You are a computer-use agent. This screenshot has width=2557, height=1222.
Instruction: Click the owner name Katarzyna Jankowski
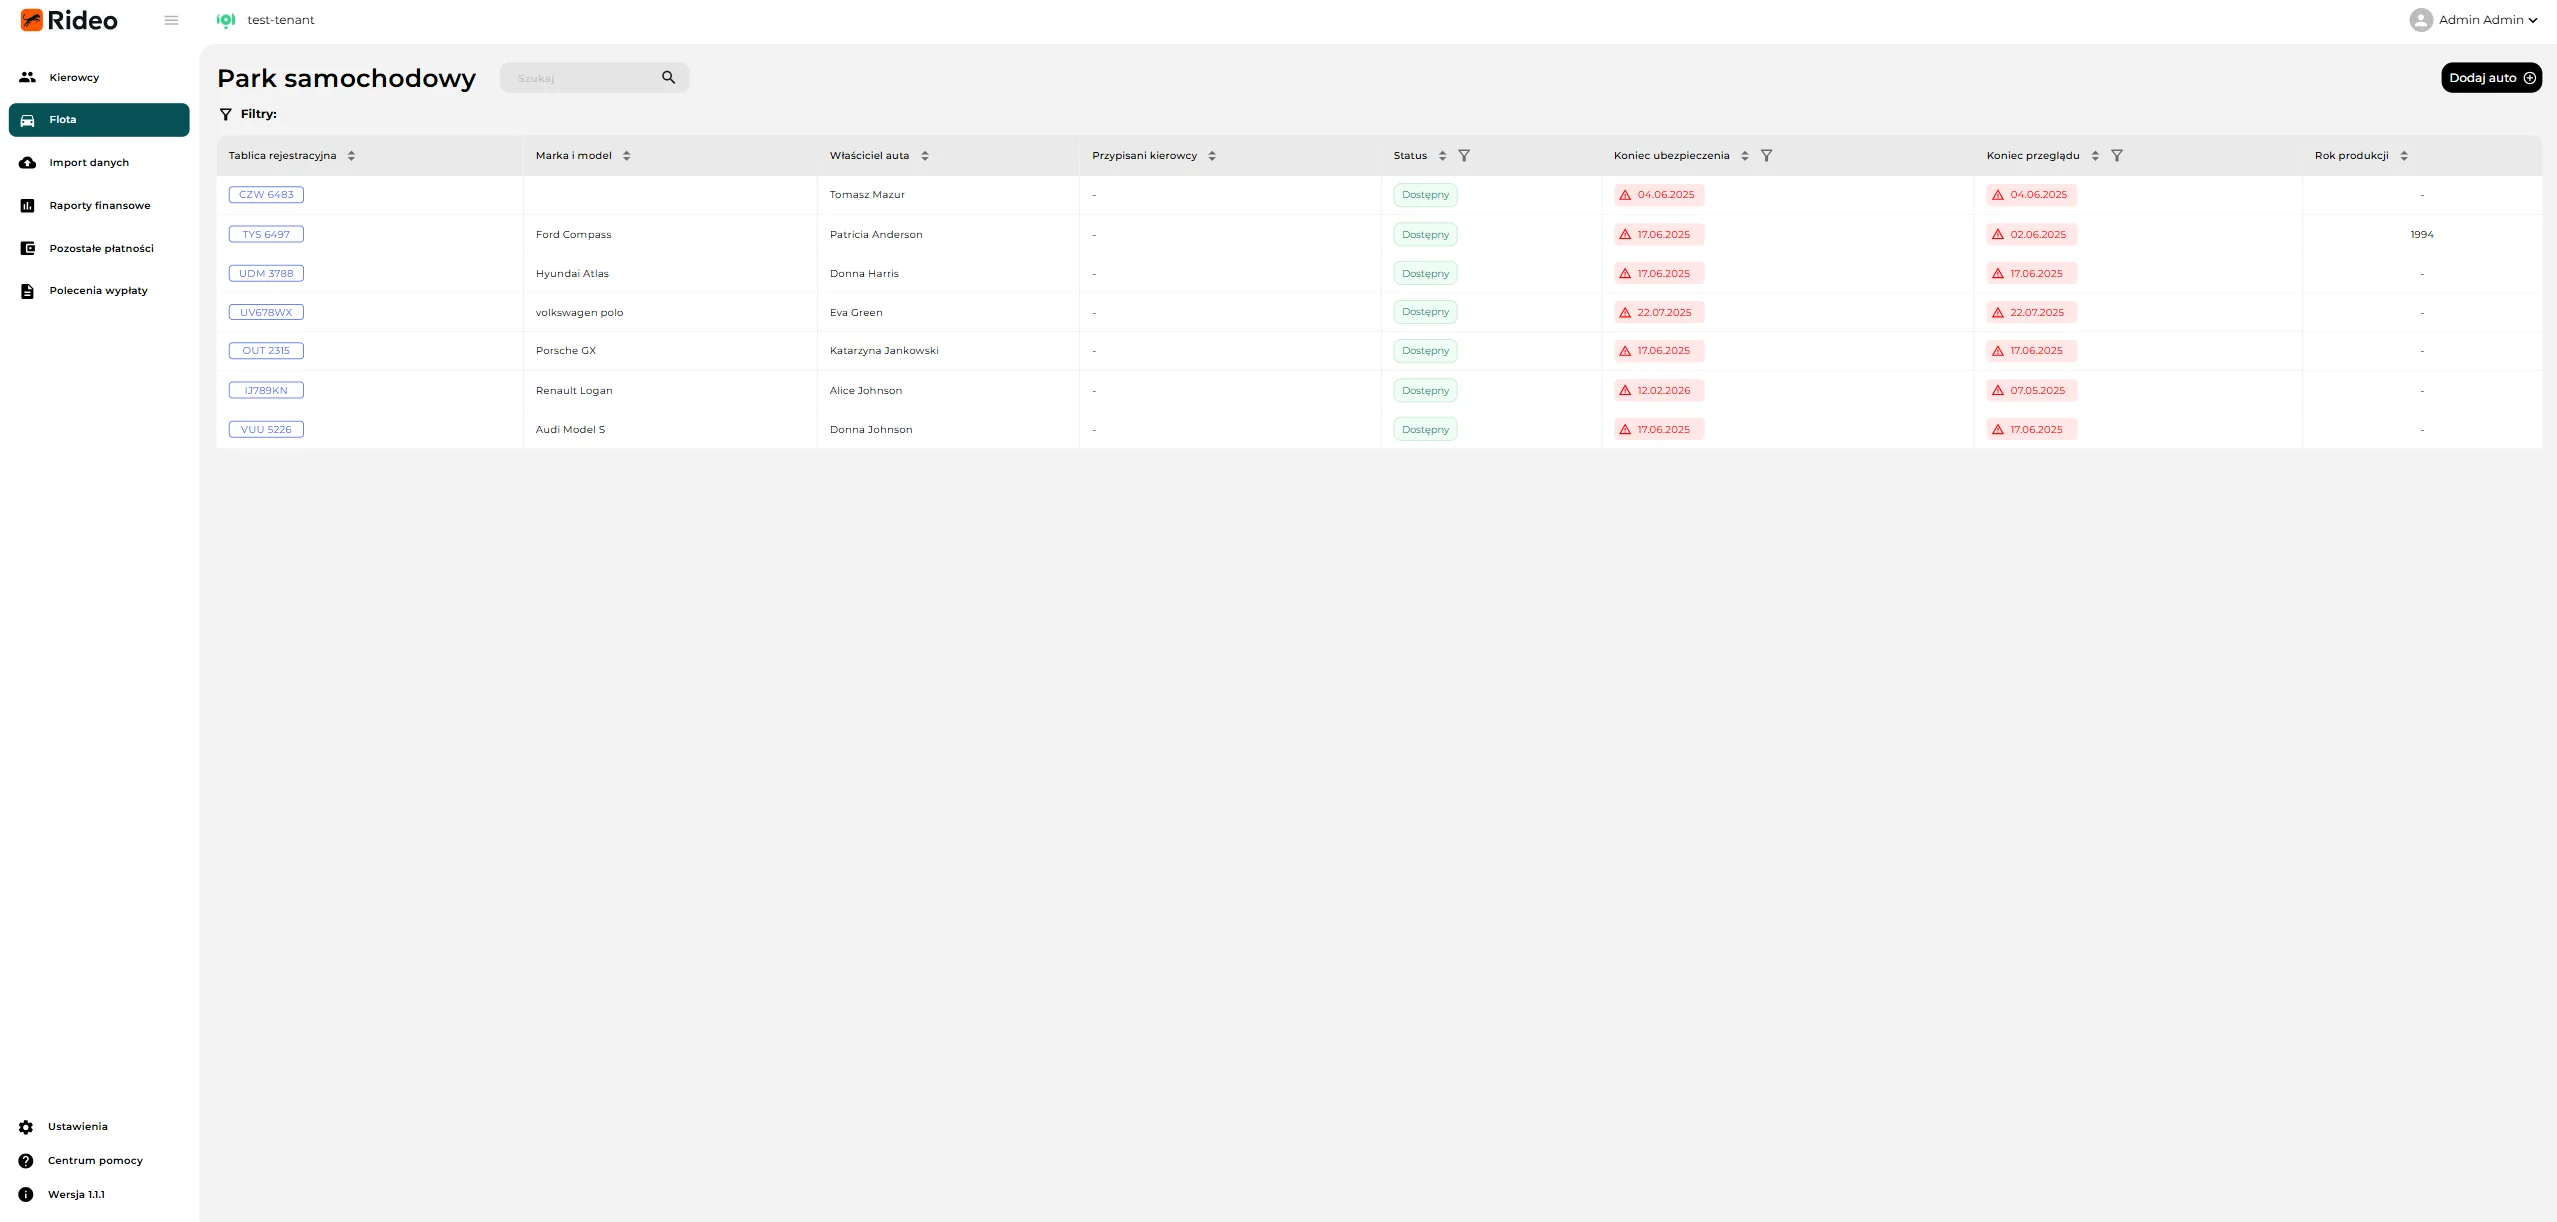(x=884, y=351)
